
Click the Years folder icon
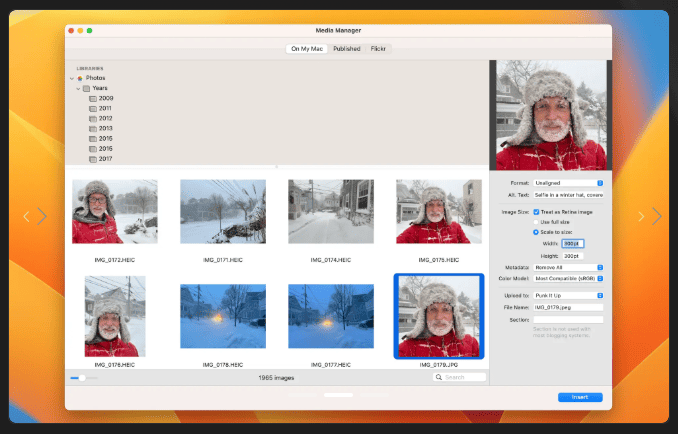86,89
